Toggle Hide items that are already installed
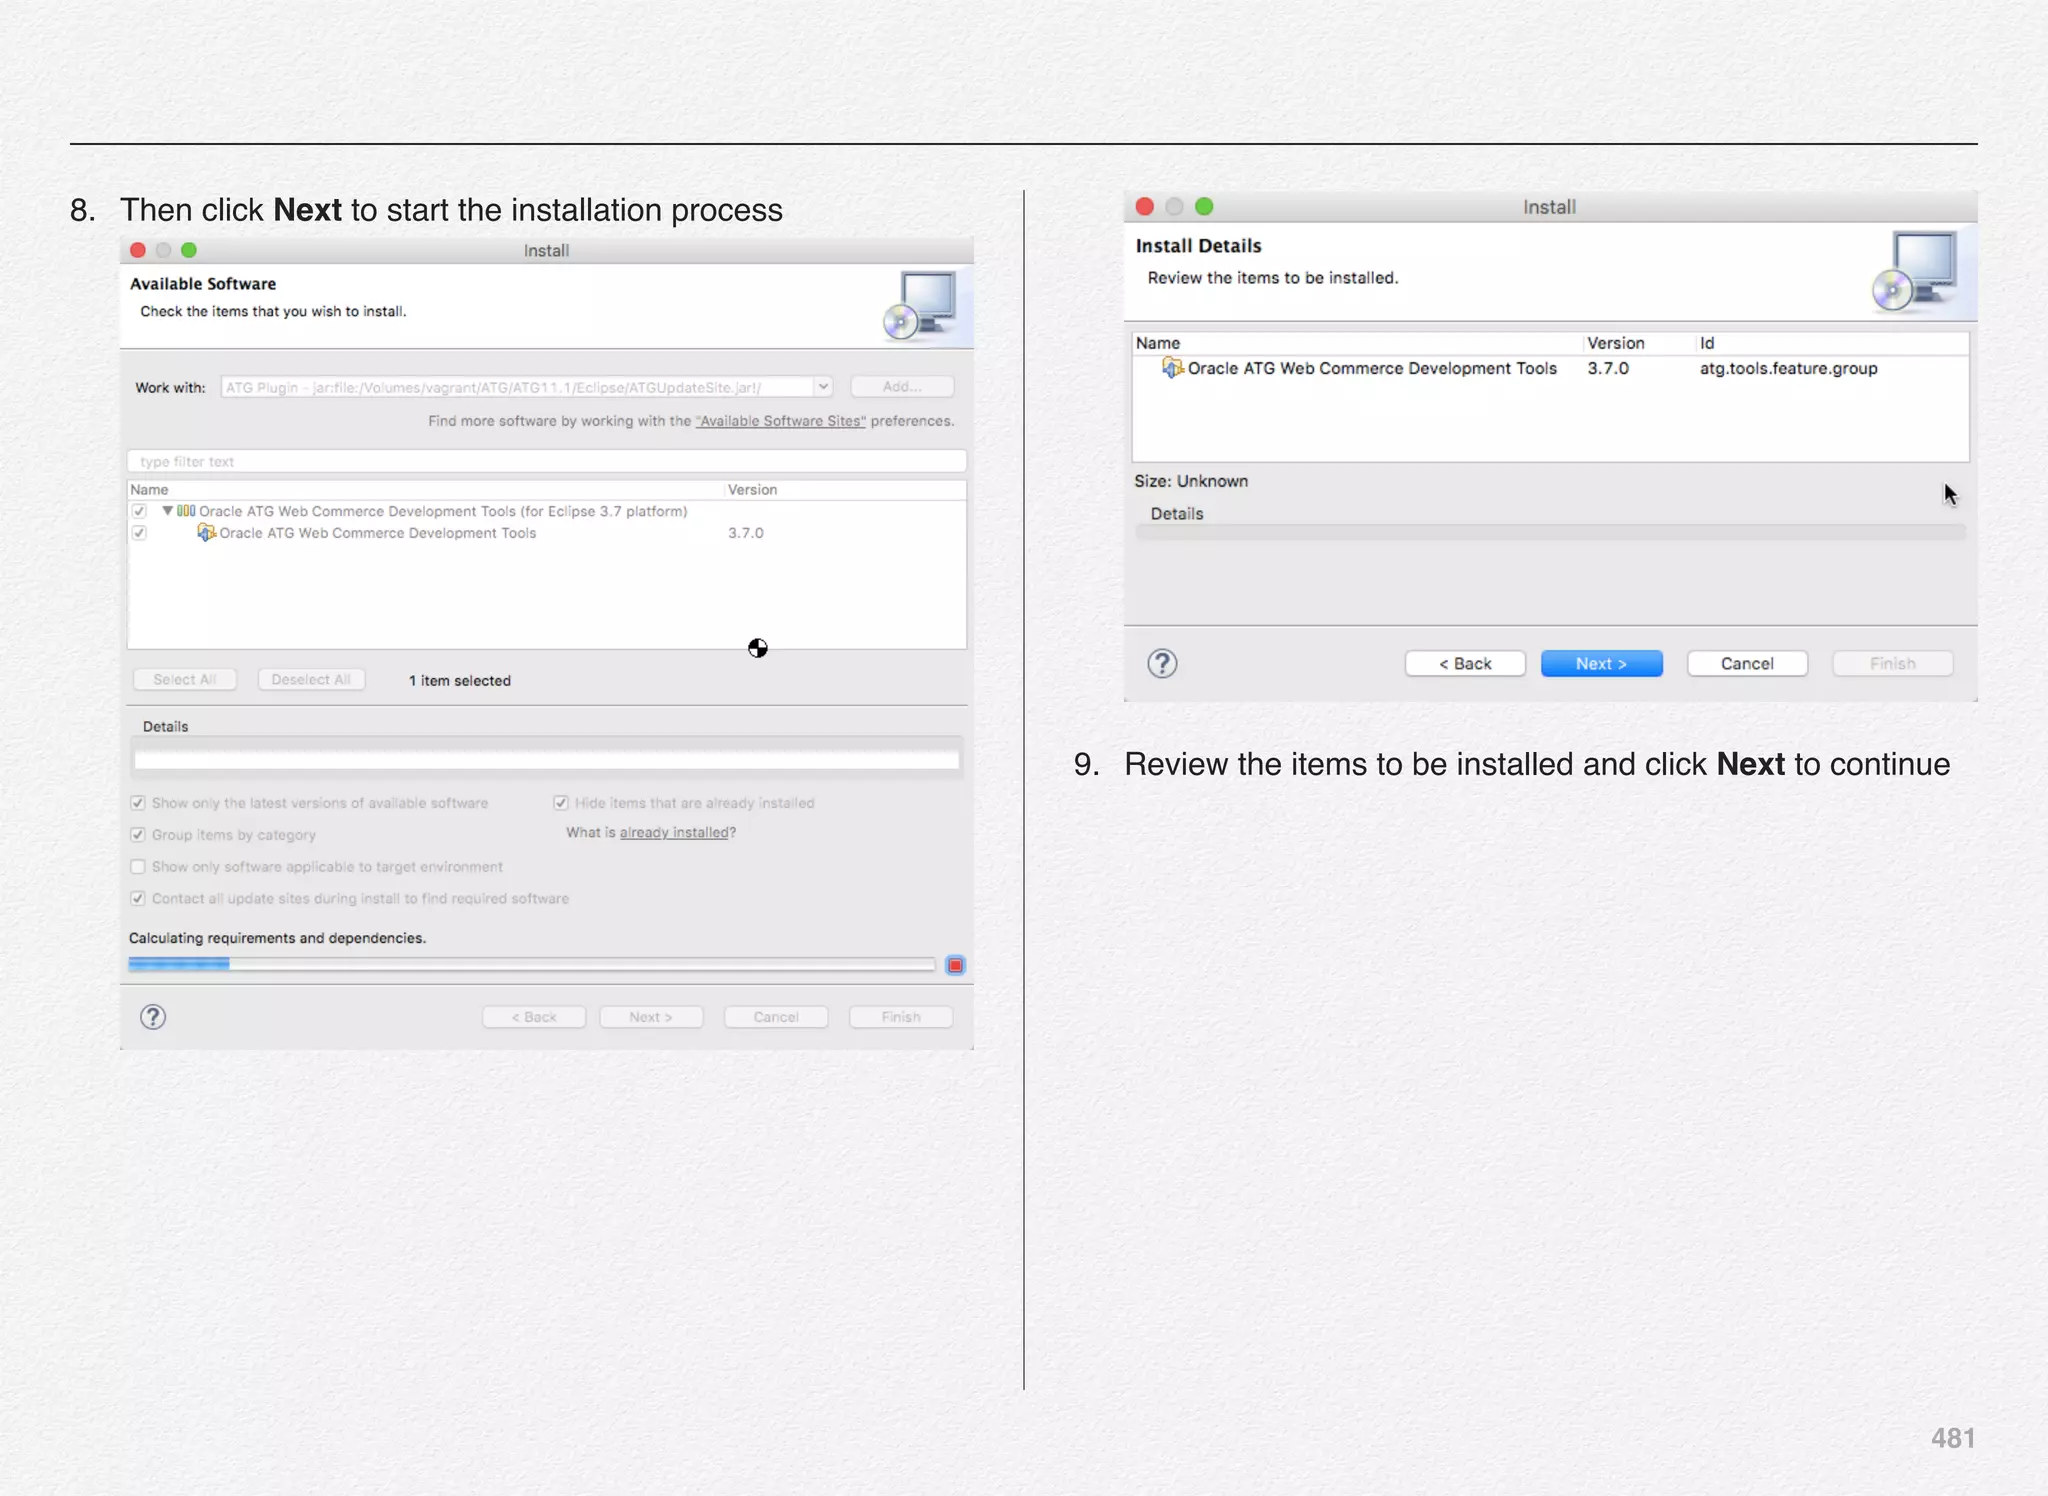 561,803
